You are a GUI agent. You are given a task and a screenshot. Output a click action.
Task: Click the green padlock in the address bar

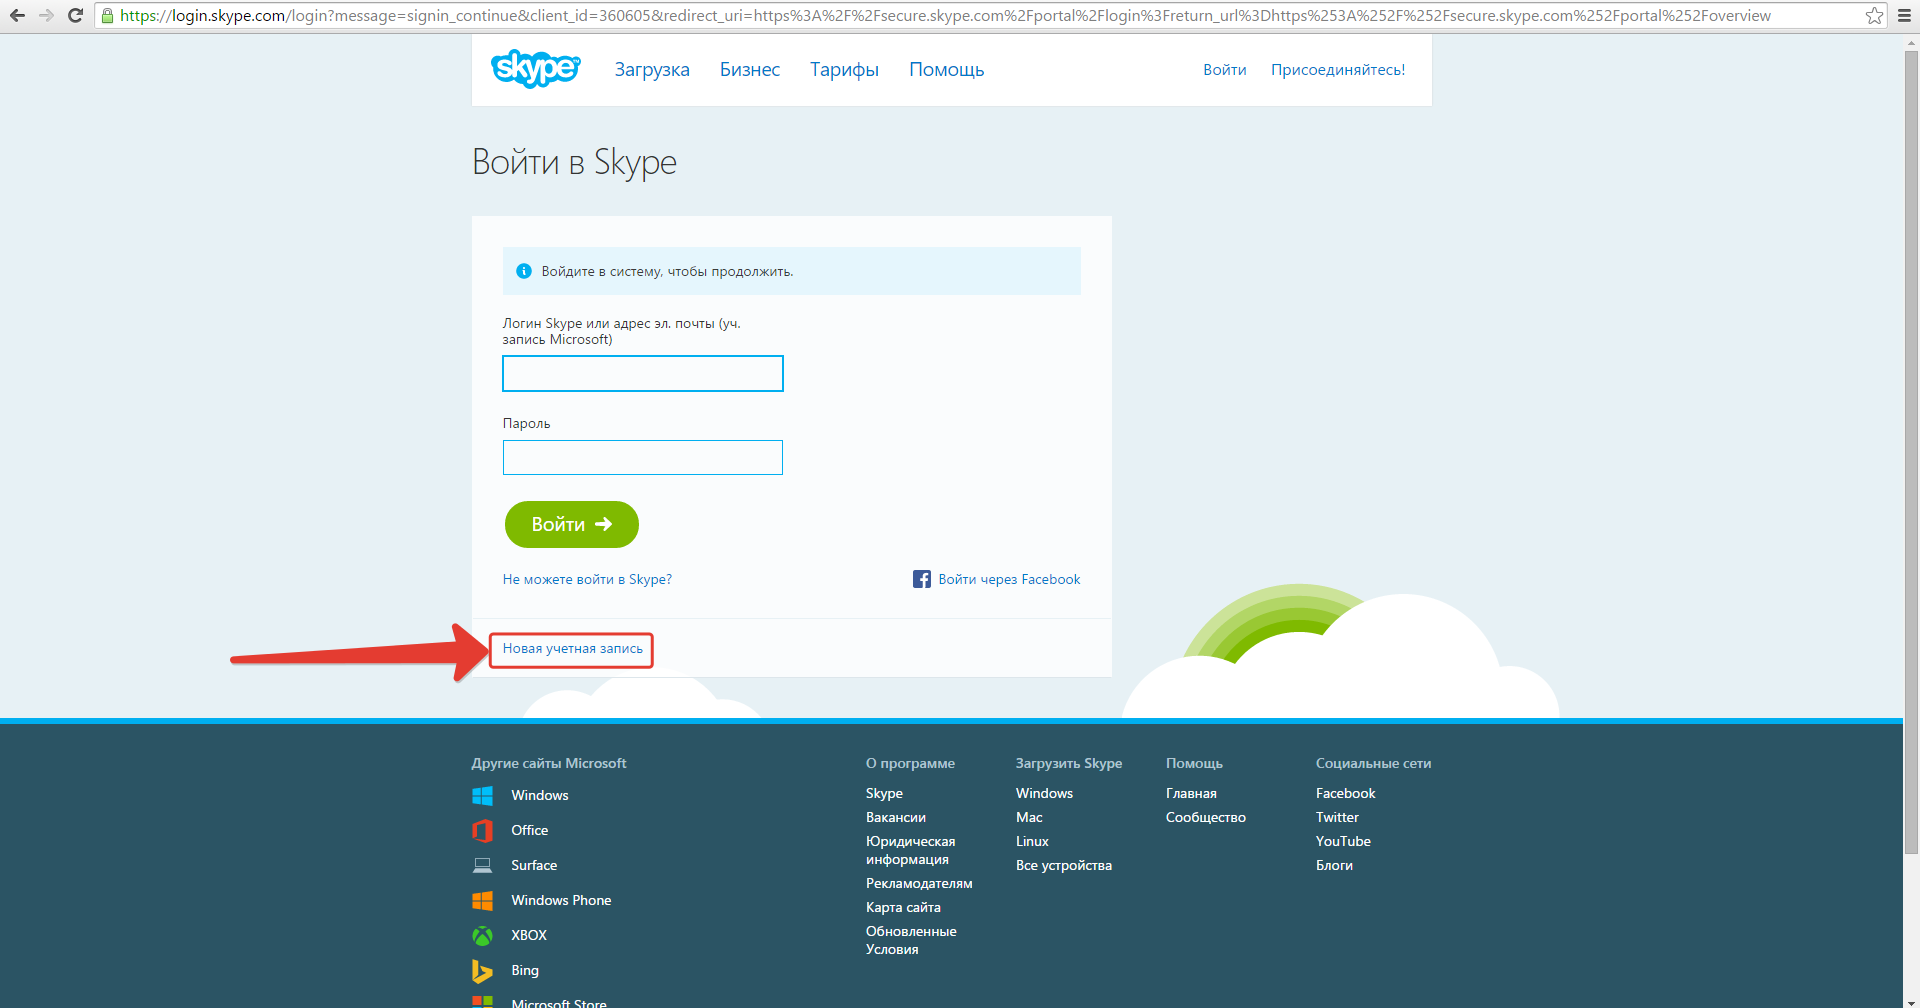107,15
